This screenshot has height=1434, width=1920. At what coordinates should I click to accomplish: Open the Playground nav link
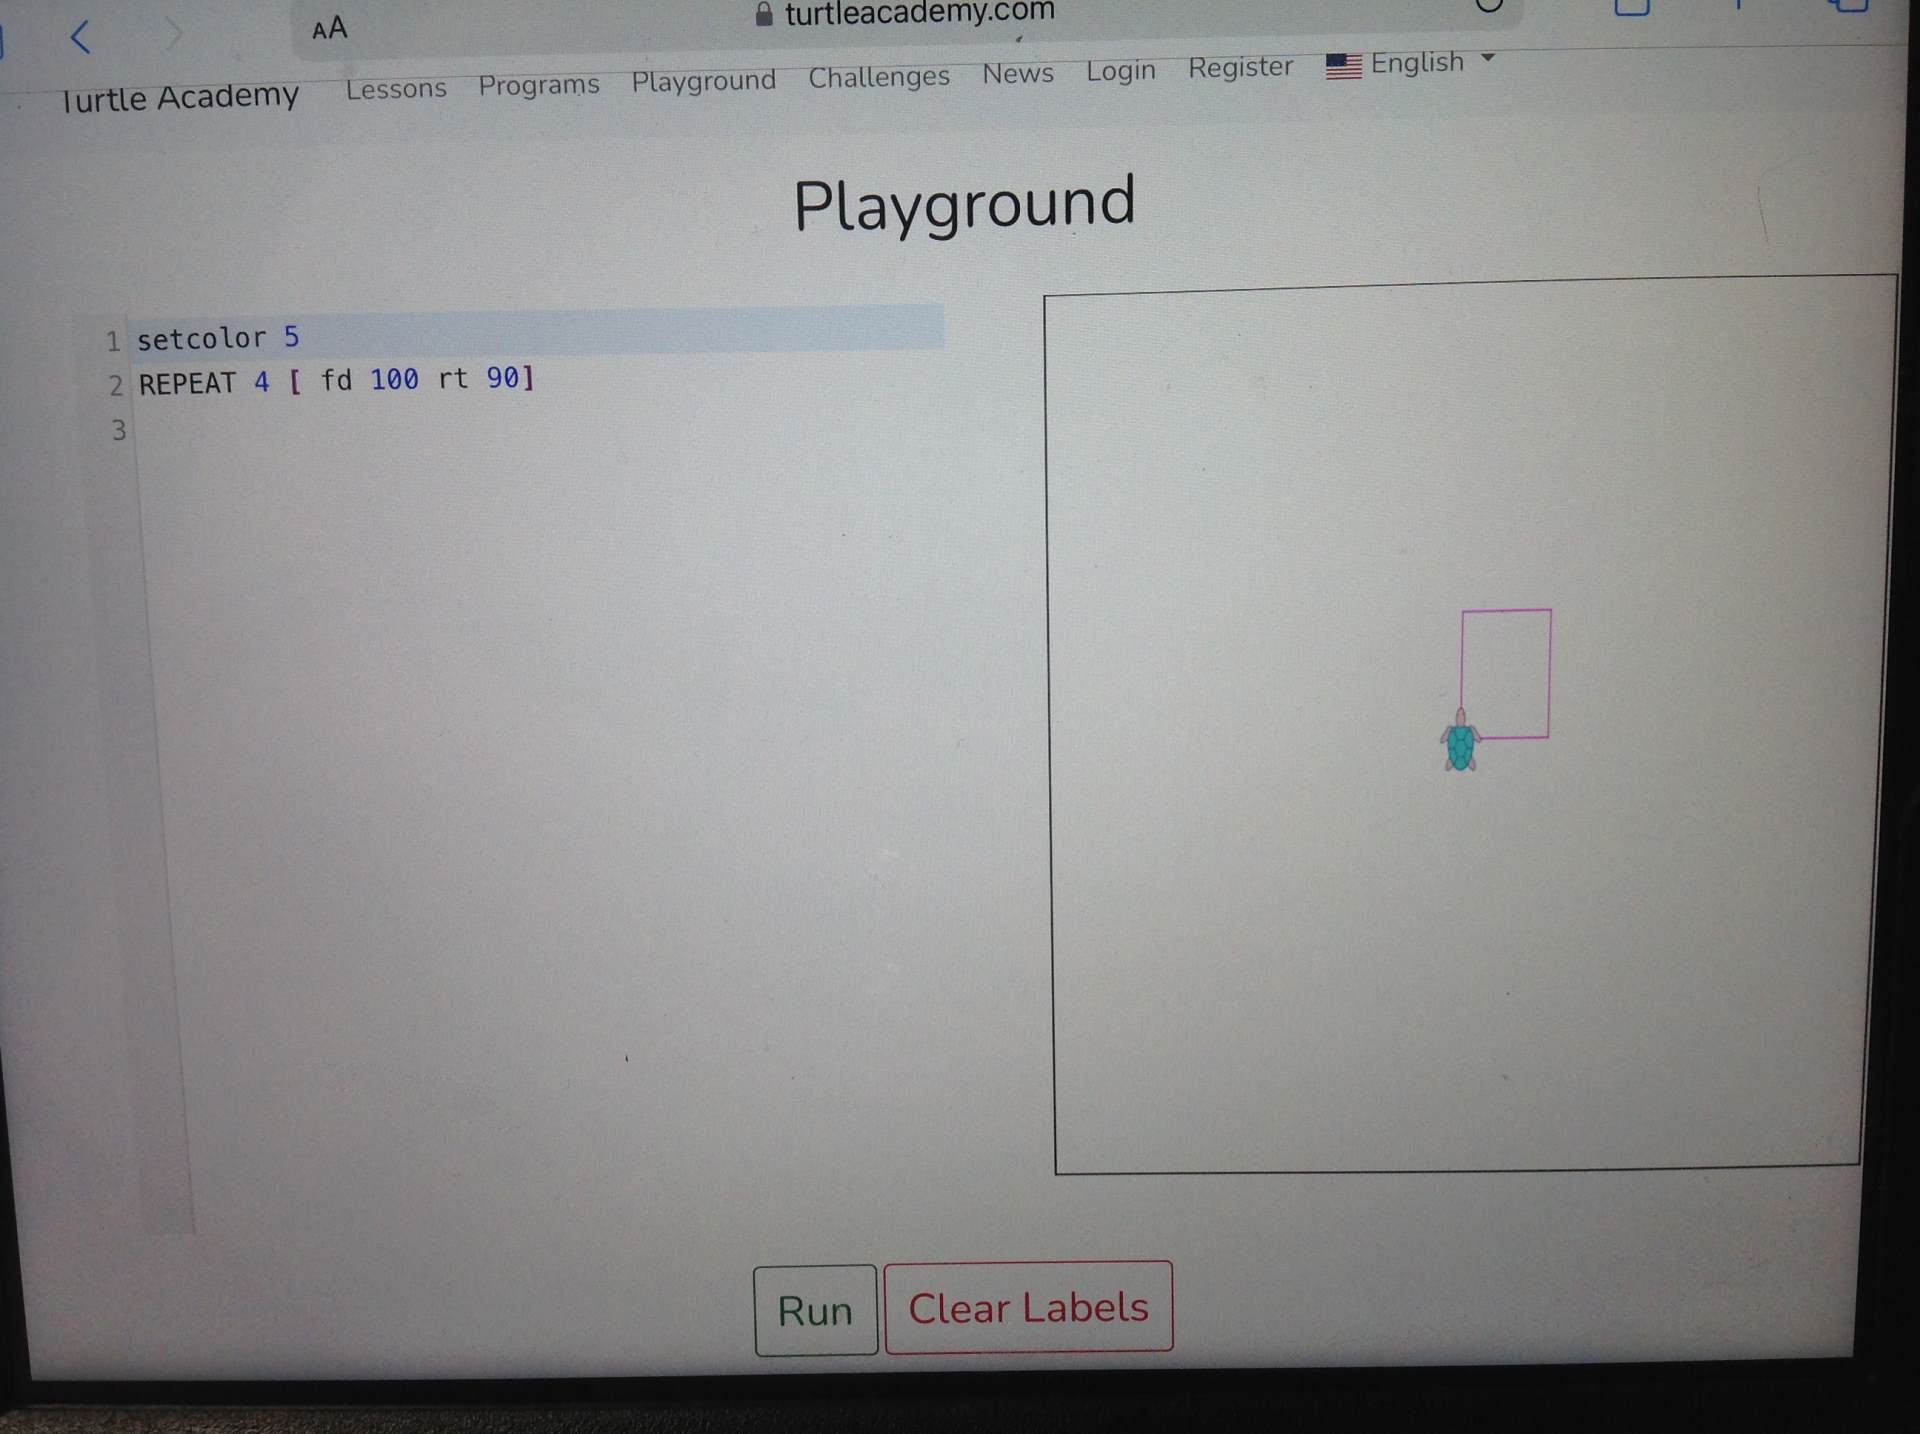coord(703,81)
